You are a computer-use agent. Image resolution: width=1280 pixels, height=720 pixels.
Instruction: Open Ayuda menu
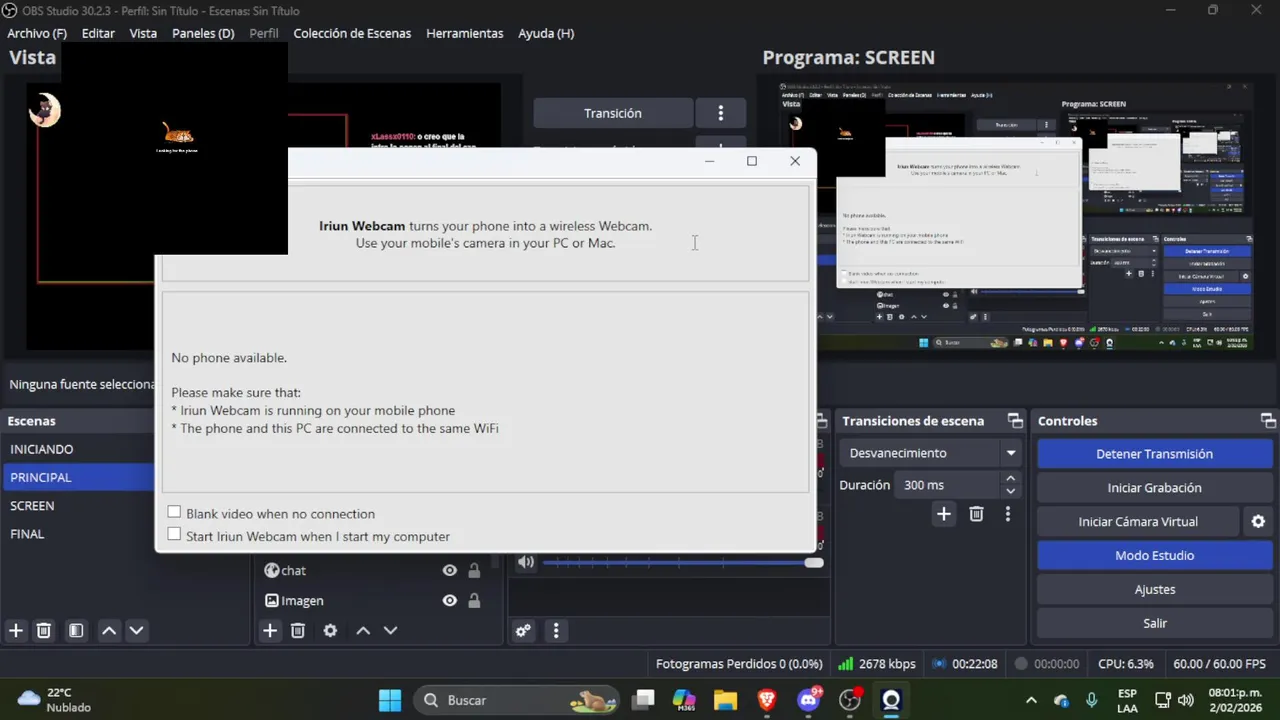click(546, 33)
